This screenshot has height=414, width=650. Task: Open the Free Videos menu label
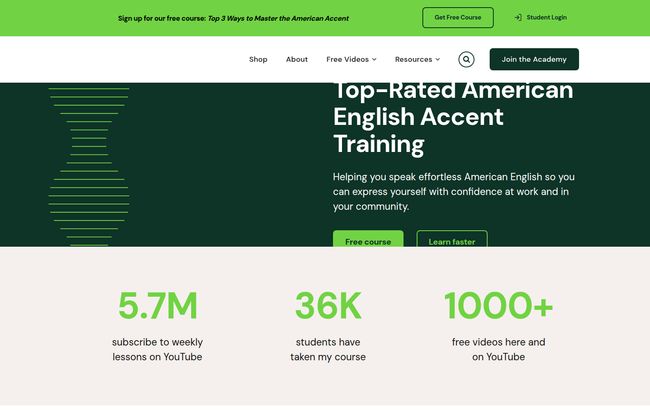click(x=347, y=59)
